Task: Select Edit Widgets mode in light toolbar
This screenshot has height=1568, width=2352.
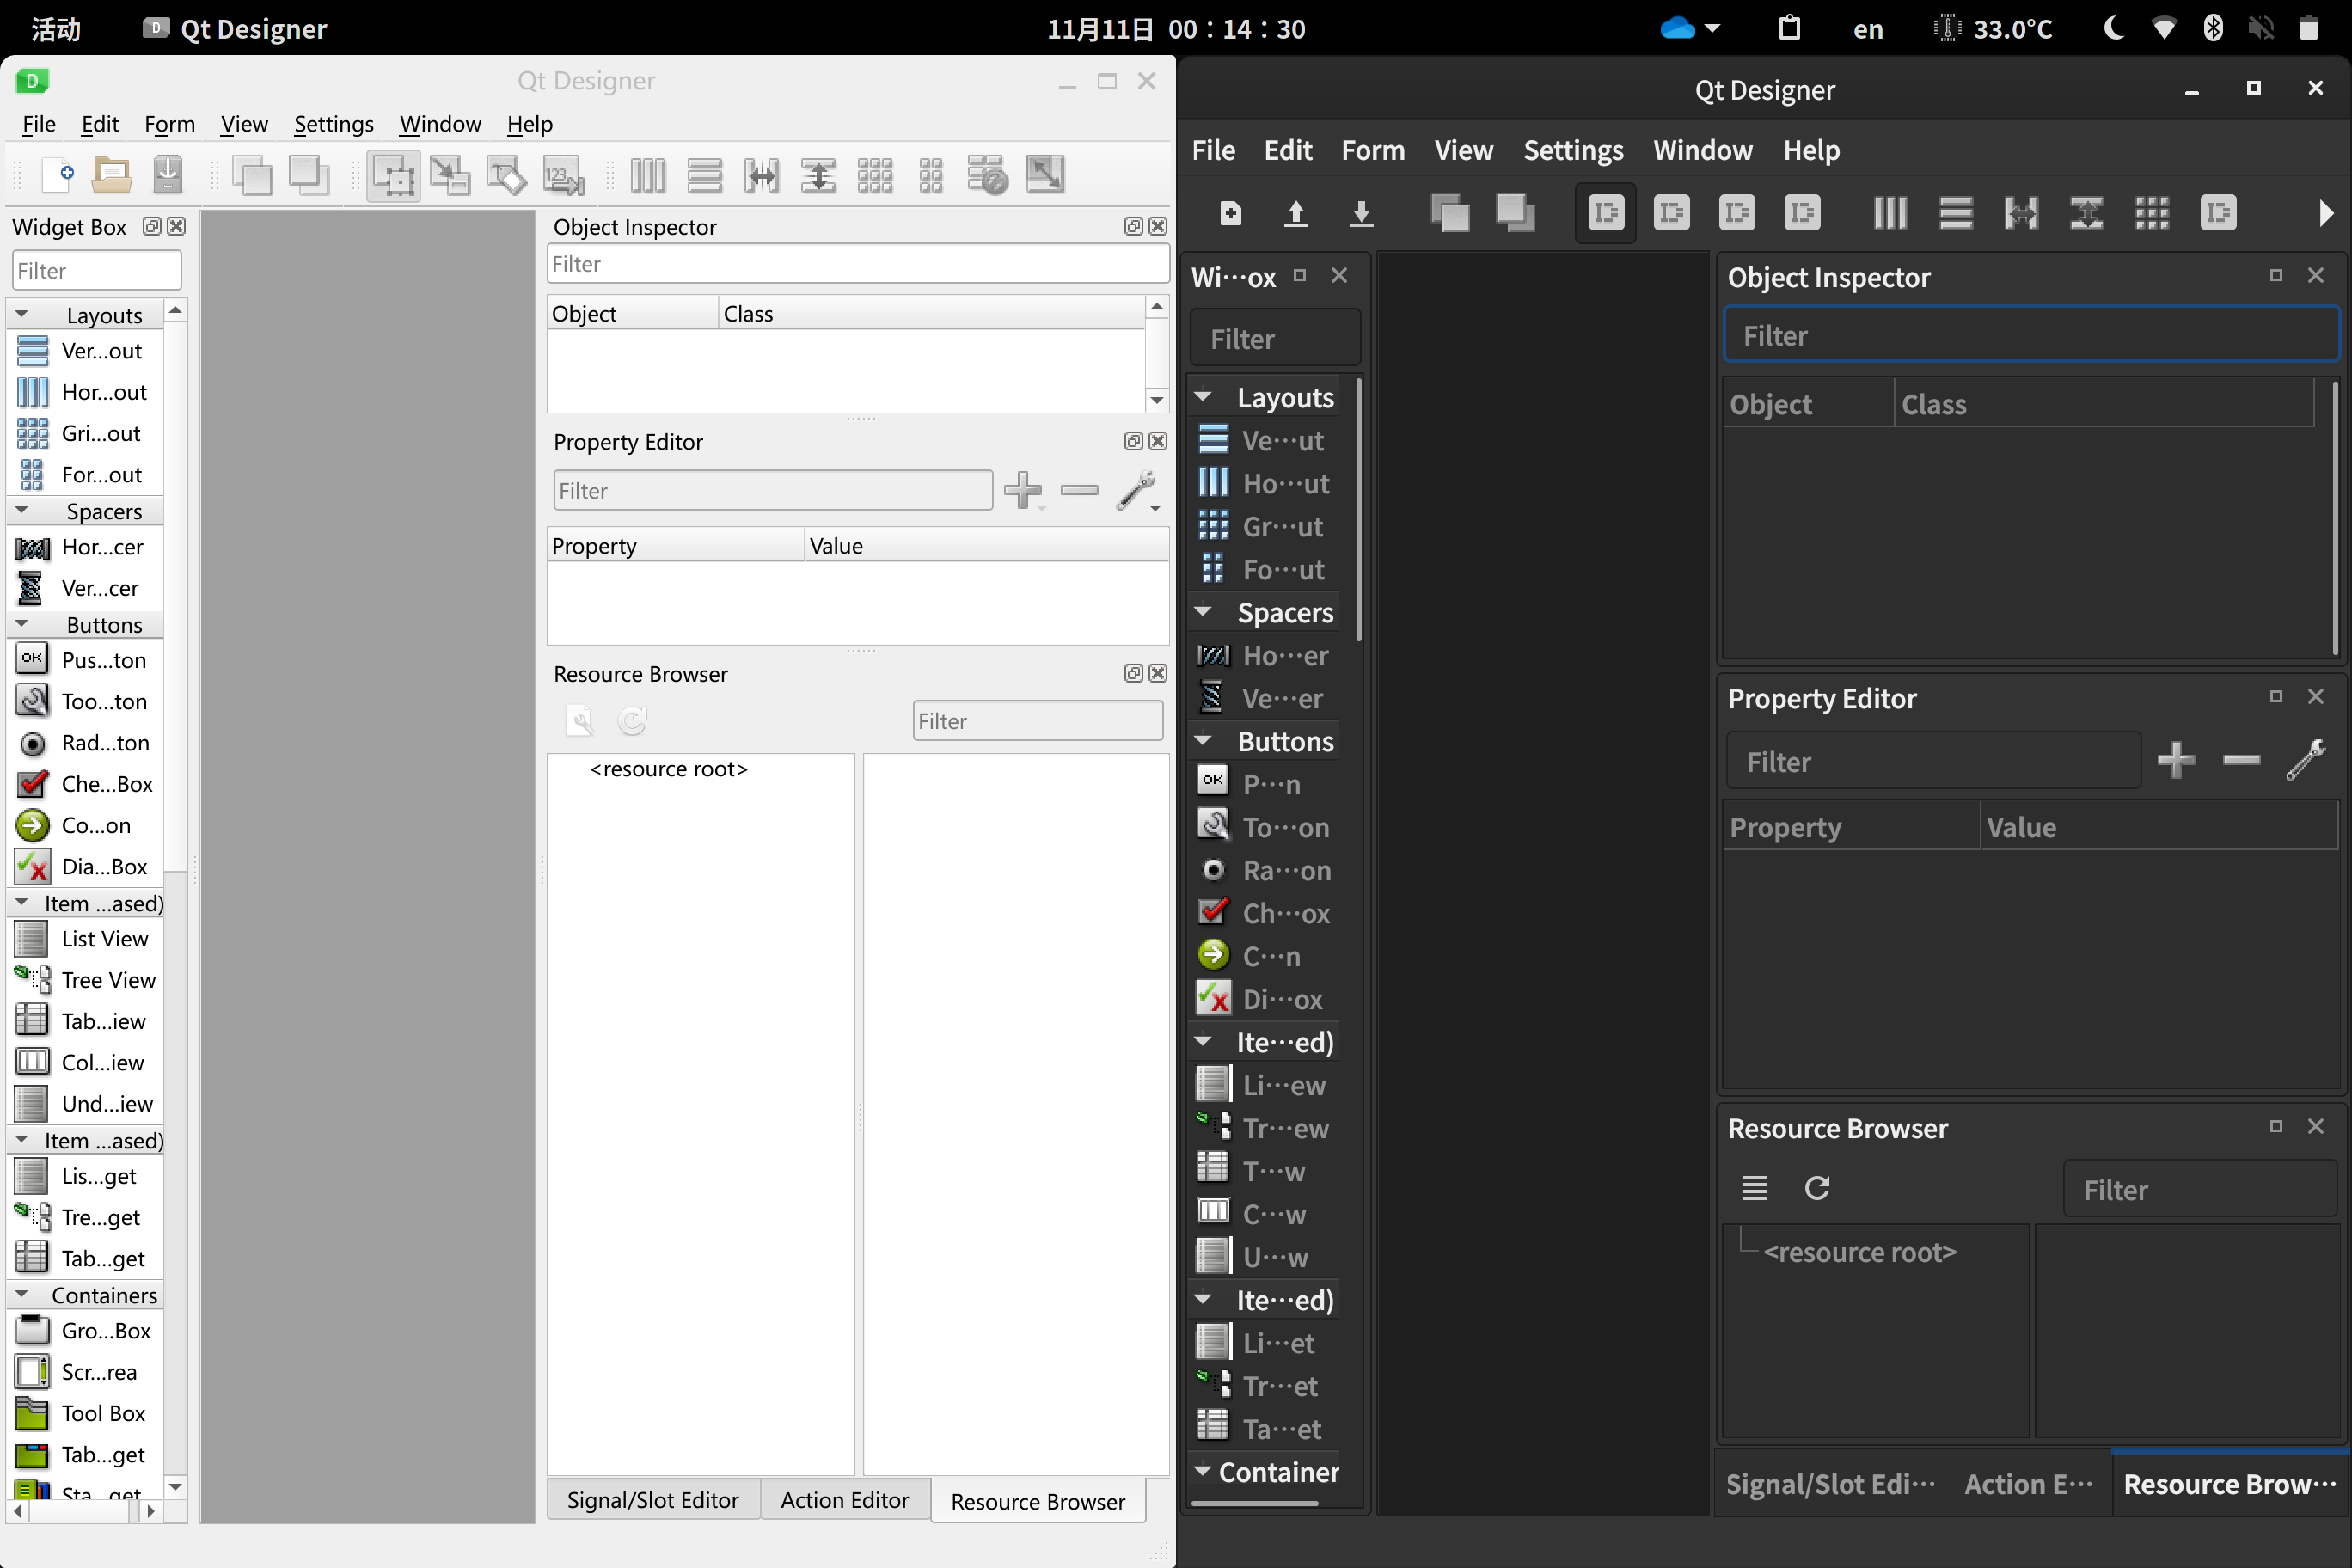Action: [393, 177]
